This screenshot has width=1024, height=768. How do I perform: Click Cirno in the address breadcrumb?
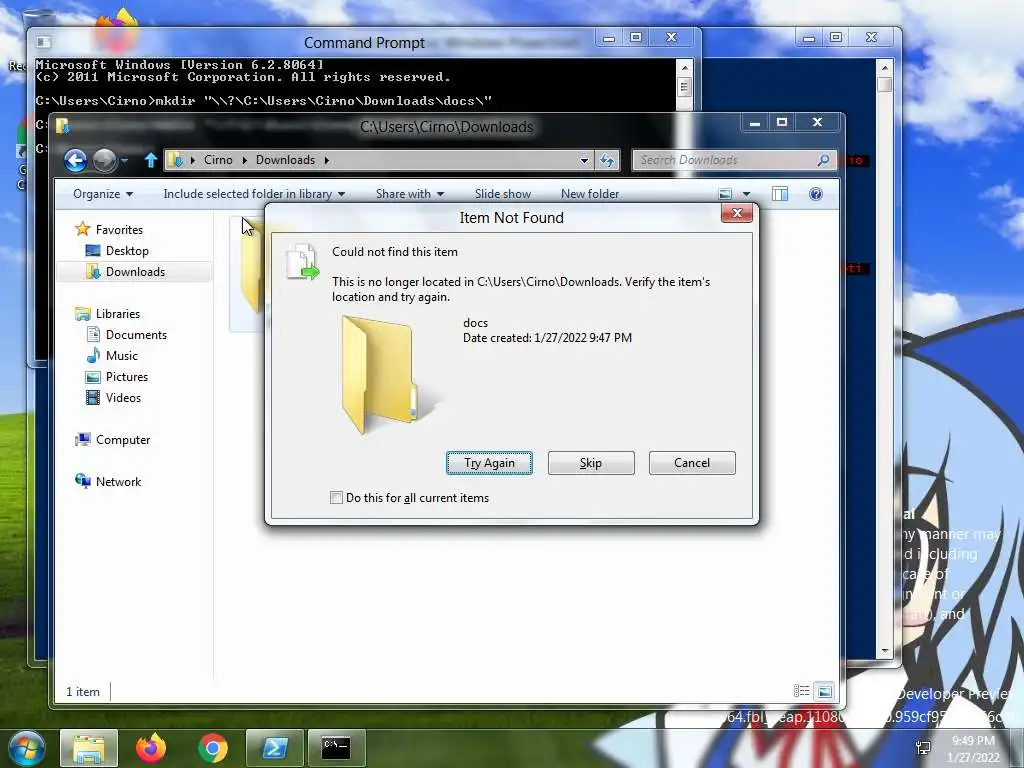[x=218, y=160]
